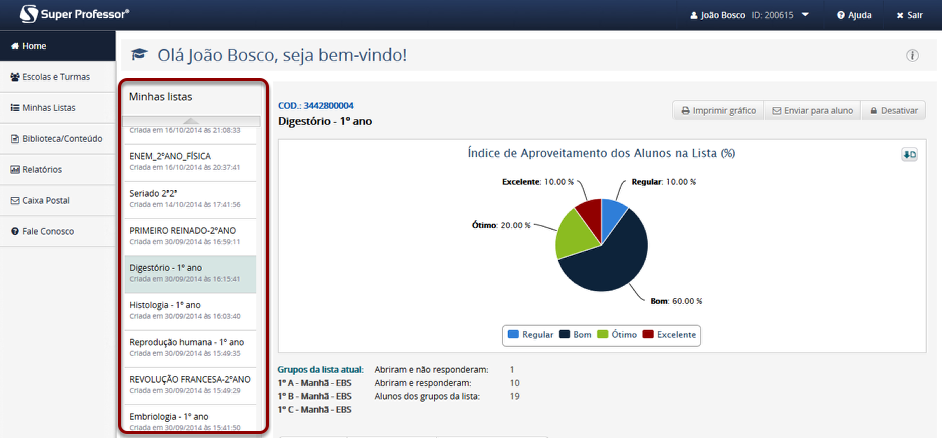The width and height of the screenshot is (942, 438).
Task: Click Desativar button
Action: [893, 111]
